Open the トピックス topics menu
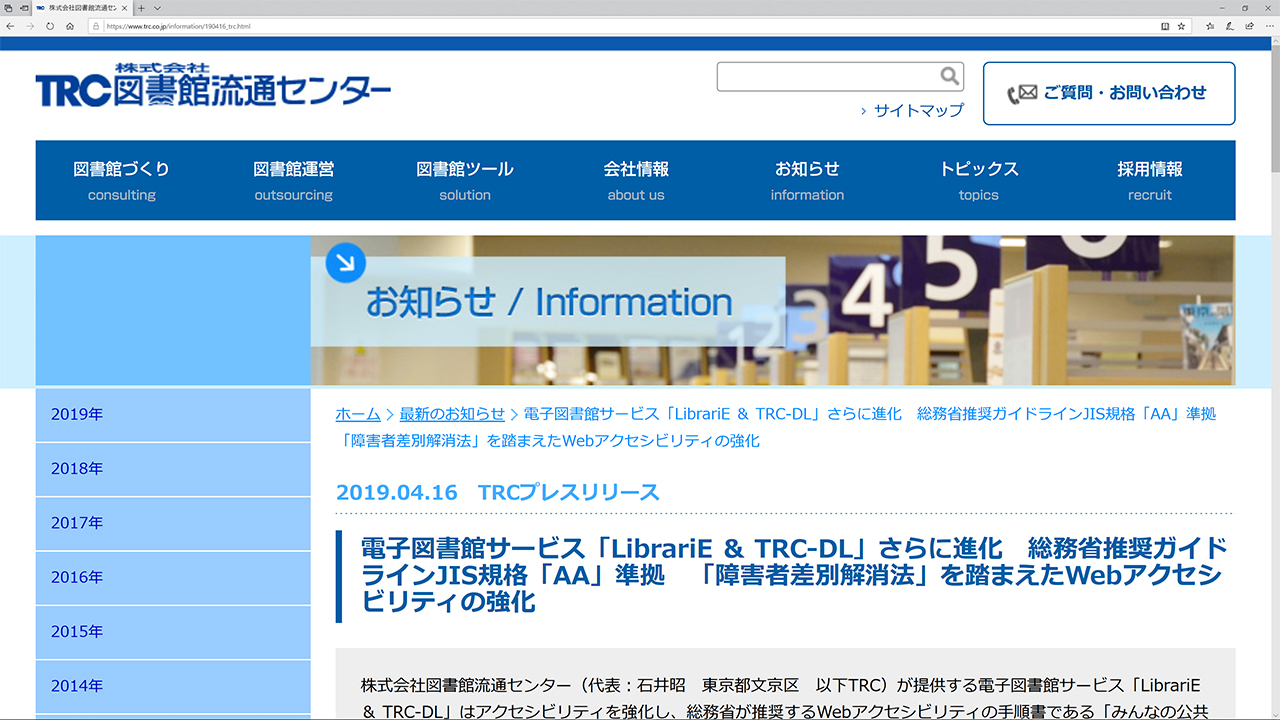 tap(979, 180)
